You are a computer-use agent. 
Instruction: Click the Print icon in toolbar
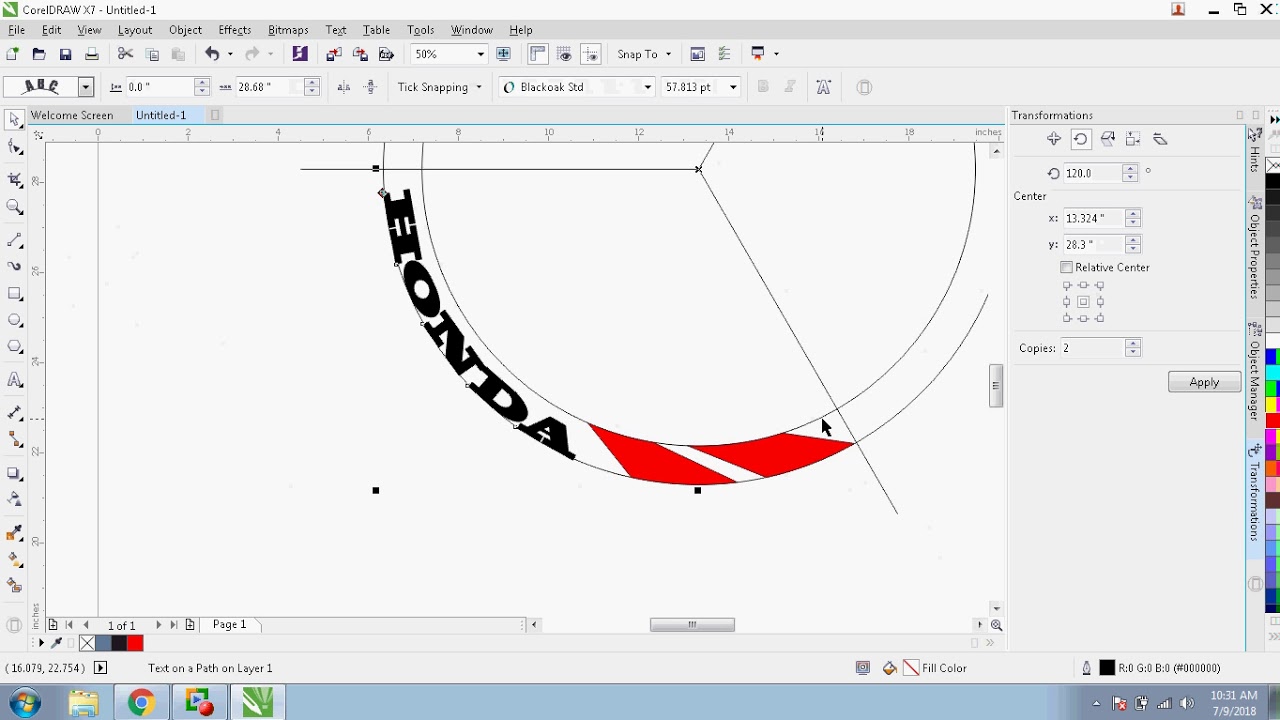[91, 54]
